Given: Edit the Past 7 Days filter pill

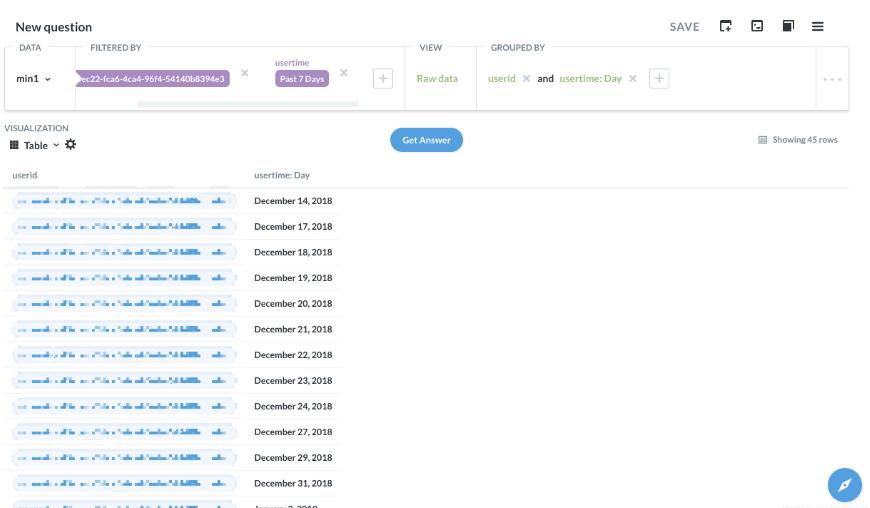Looking at the screenshot, I should (x=301, y=79).
